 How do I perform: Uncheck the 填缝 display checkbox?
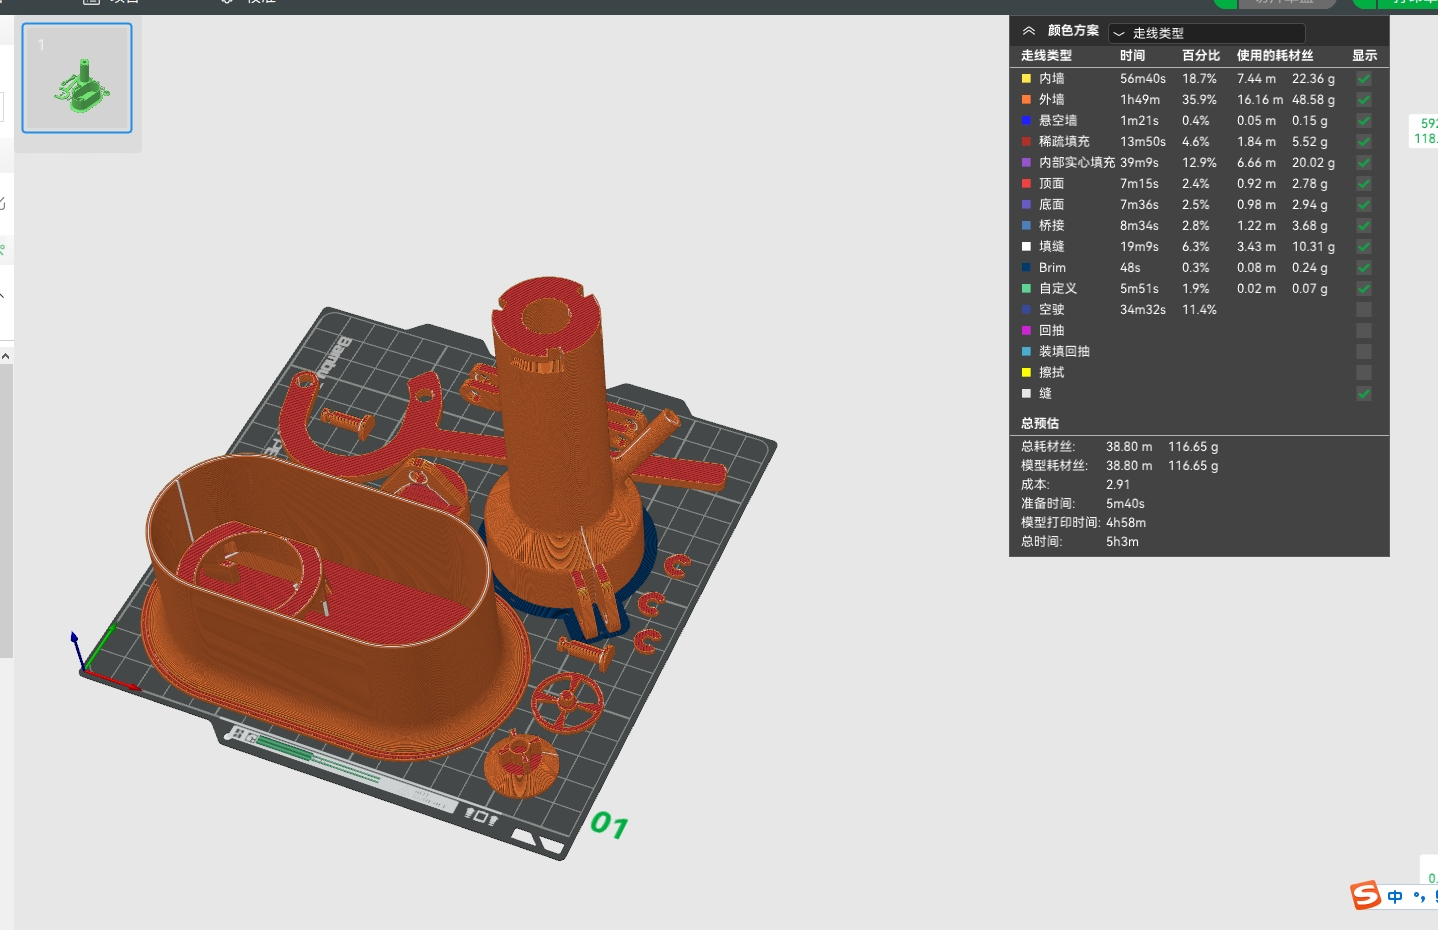point(1364,247)
